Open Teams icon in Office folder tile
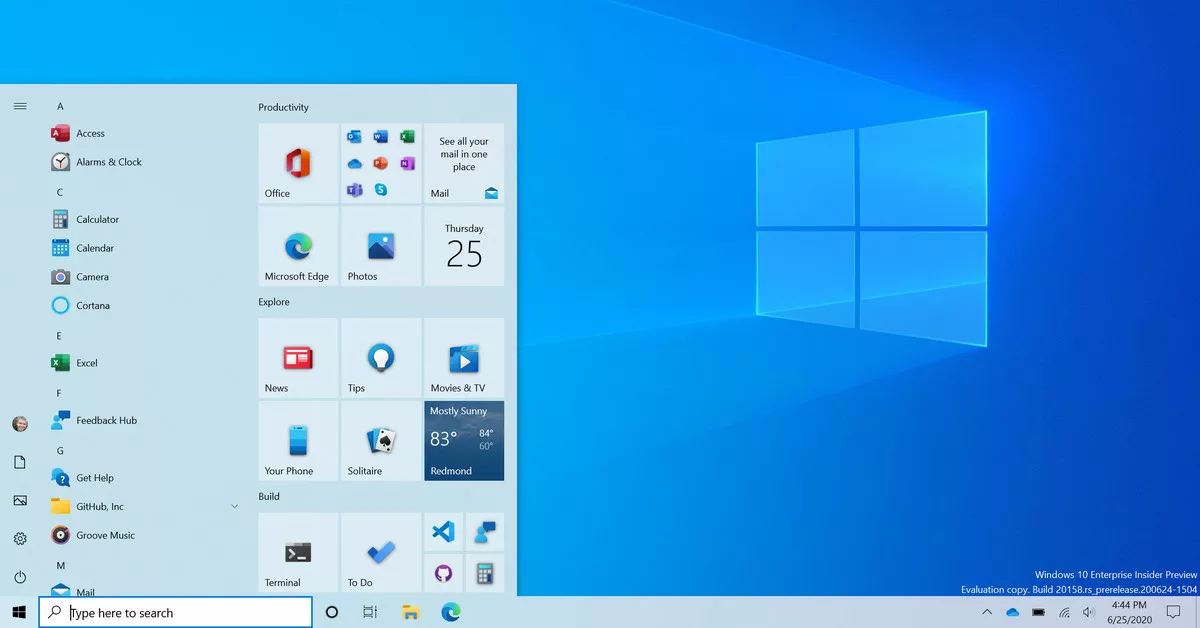Image resolution: width=1200 pixels, height=628 pixels. click(355, 190)
